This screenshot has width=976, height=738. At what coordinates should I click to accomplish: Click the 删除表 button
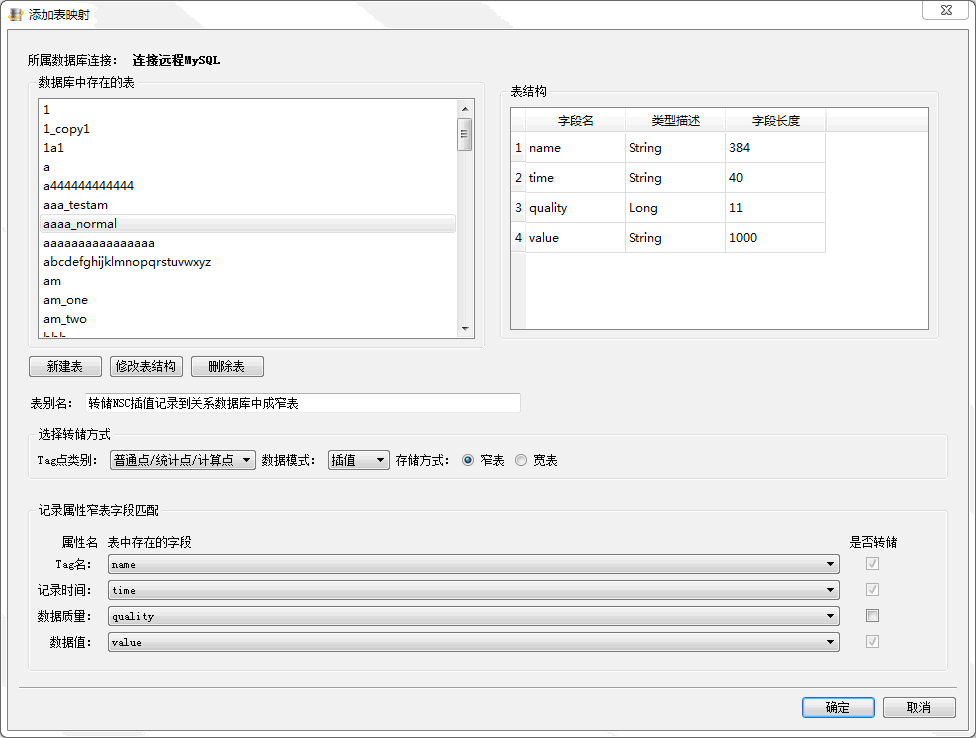[227, 367]
